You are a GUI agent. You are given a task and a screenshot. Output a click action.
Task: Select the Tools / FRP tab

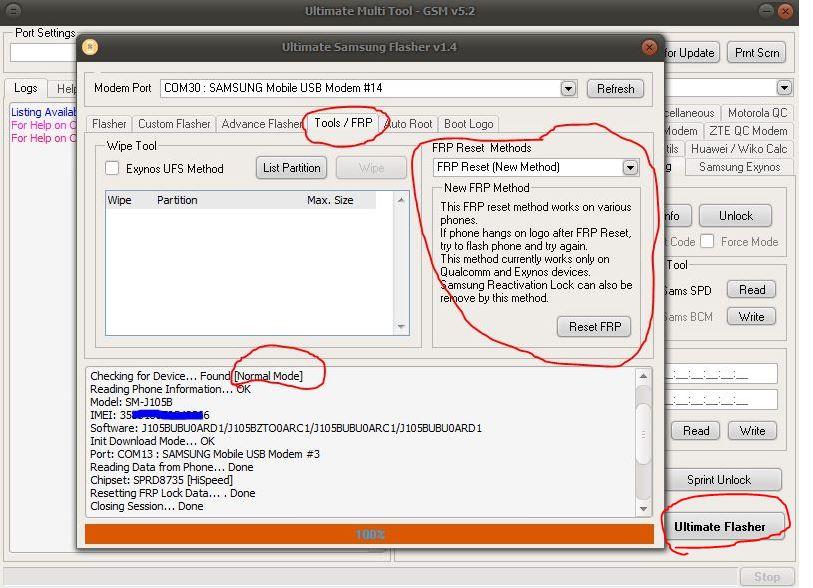pos(344,123)
